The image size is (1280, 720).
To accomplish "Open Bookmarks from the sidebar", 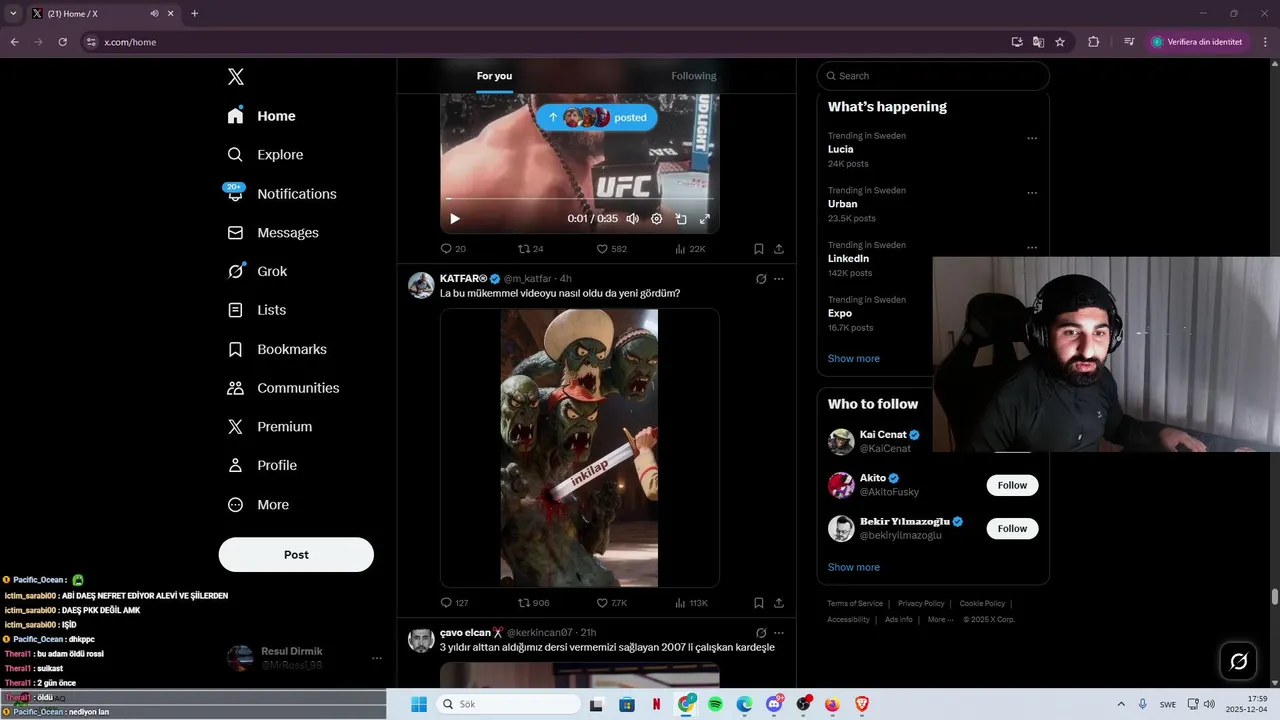I will click(x=278, y=349).
